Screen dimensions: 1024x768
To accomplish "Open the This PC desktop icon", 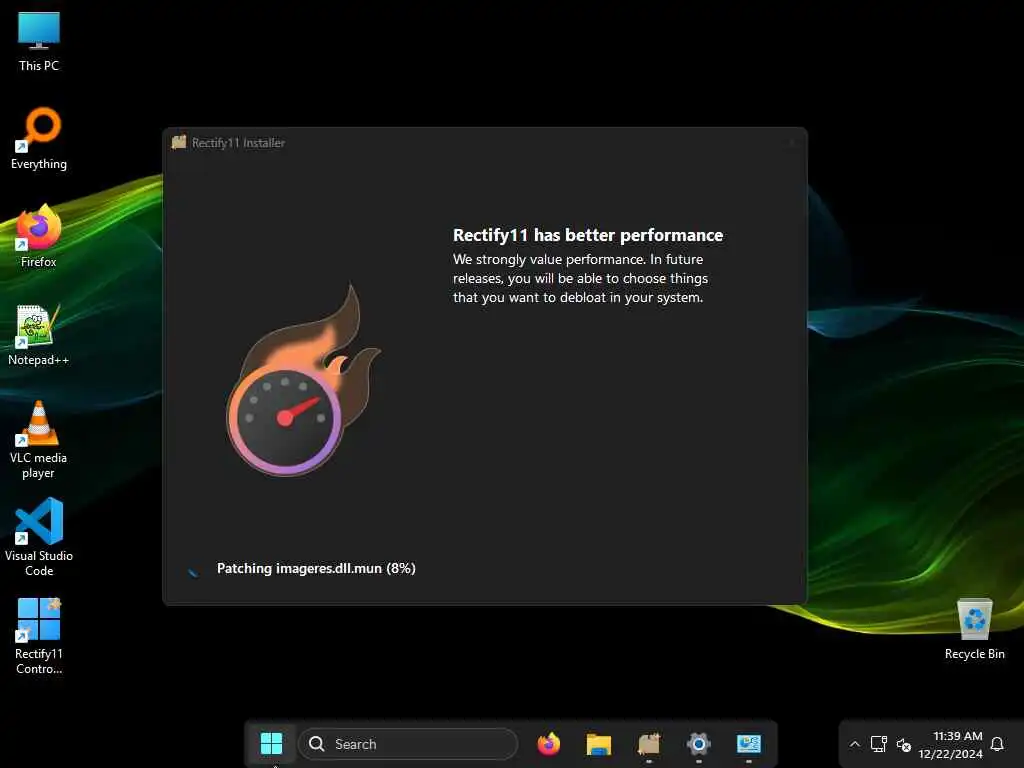I will point(39,40).
